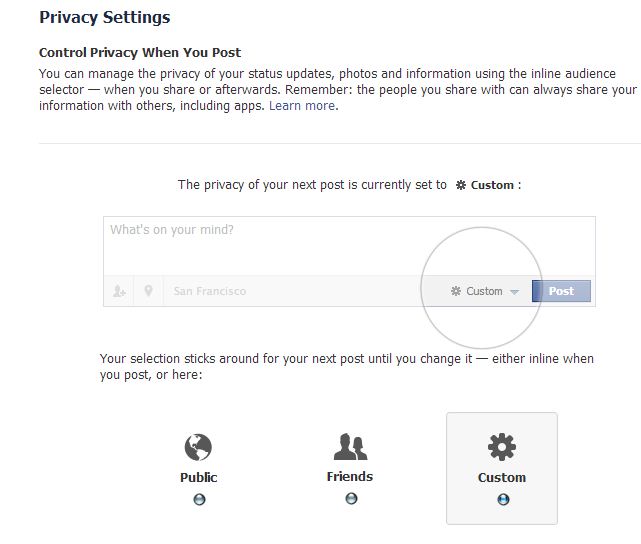
Task: Click the large Custom gear icon
Action: pyautogui.click(x=501, y=446)
